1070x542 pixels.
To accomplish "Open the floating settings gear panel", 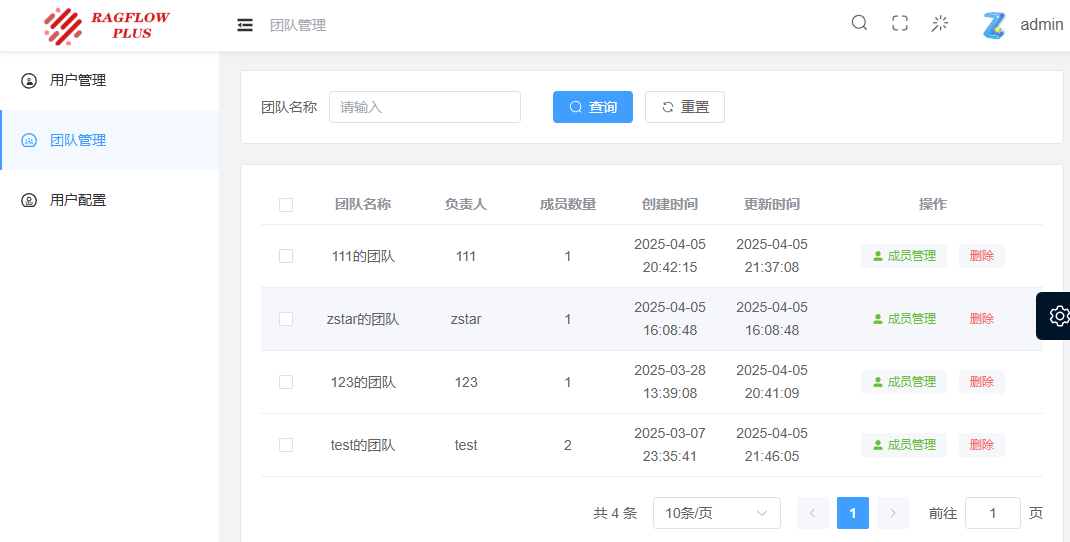I will [x=1055, y=316].
